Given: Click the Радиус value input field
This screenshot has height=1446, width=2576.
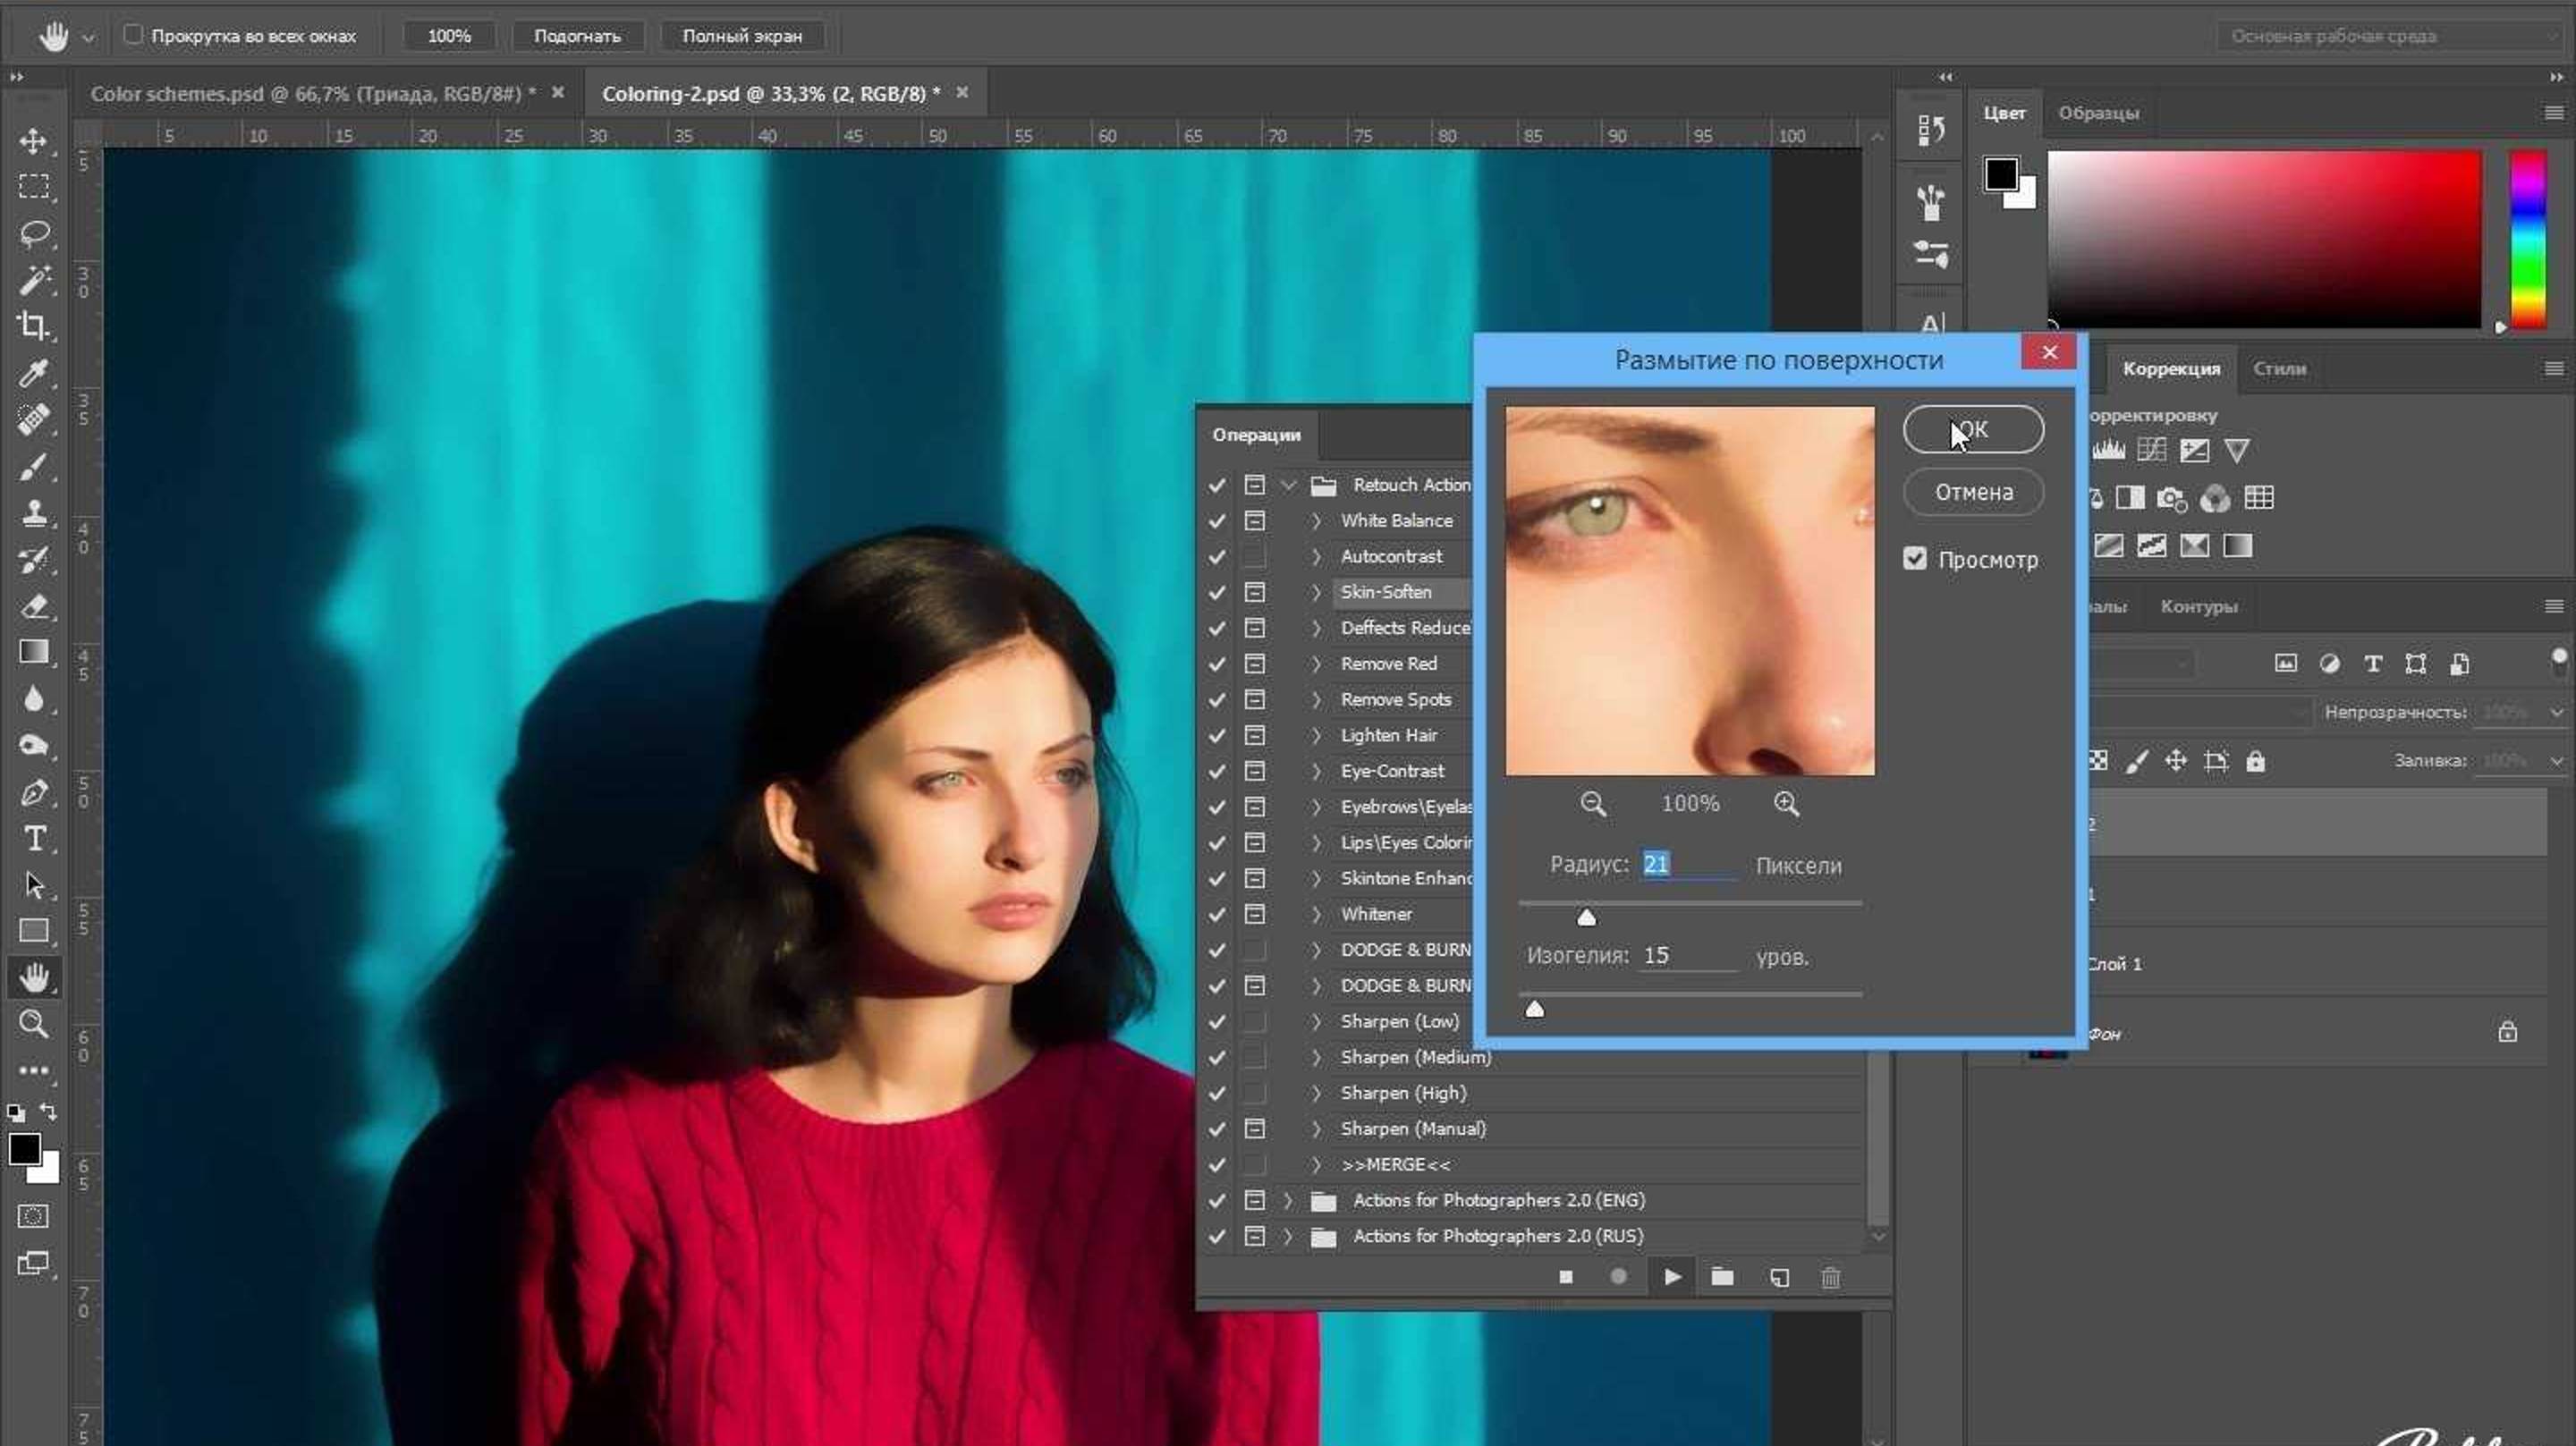Looking at the screenshot, I should point(1688,865).
